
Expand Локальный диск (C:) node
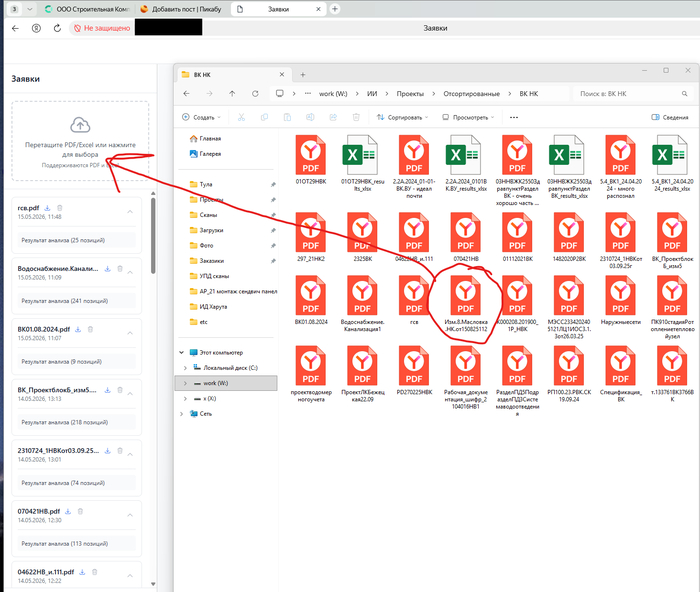pos(185,368)
